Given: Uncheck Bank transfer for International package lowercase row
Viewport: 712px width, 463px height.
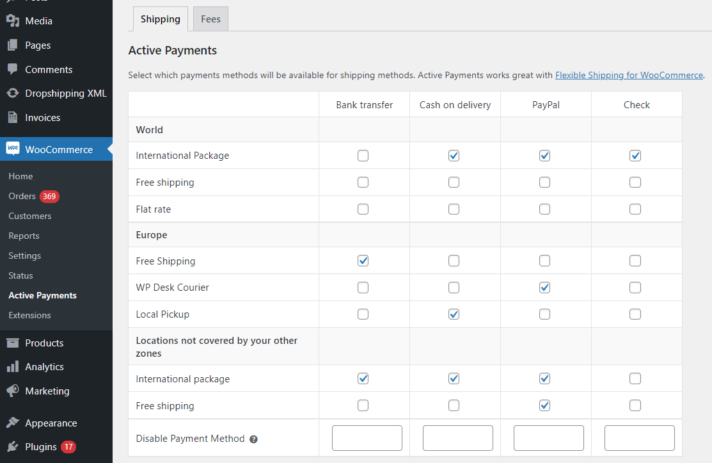Looking at the screenshot, I should pyautogui.click(x=363, y=378).
